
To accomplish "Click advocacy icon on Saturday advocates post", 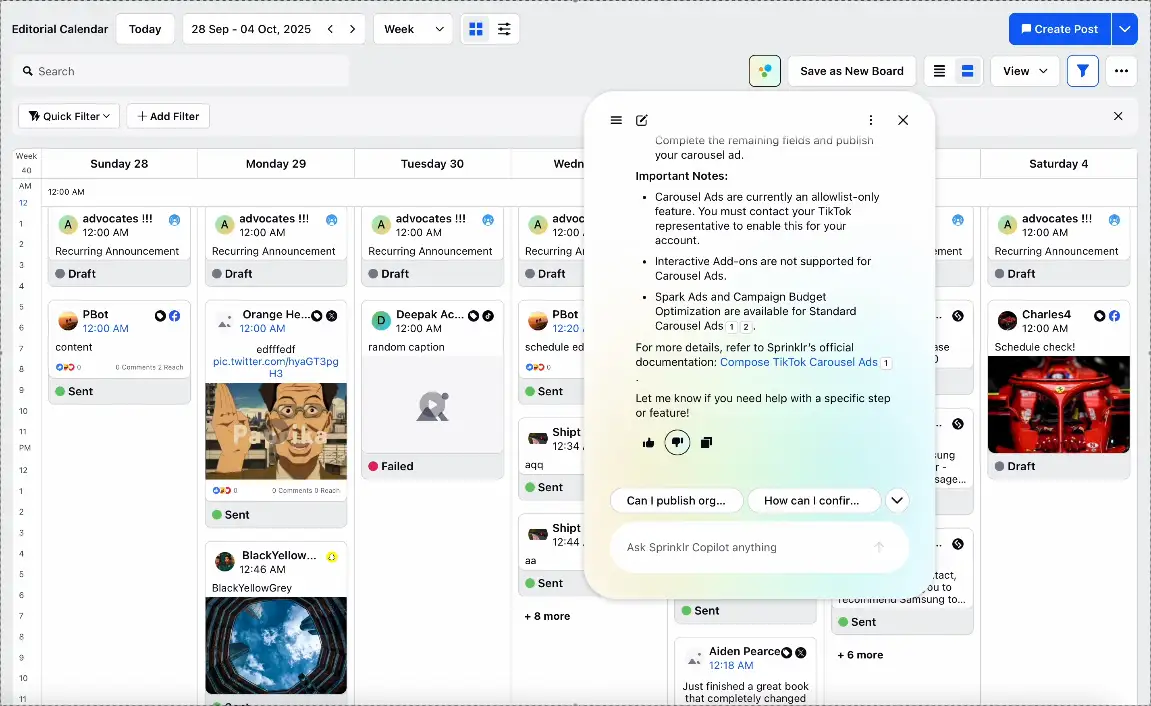I will coord(1114,219).
